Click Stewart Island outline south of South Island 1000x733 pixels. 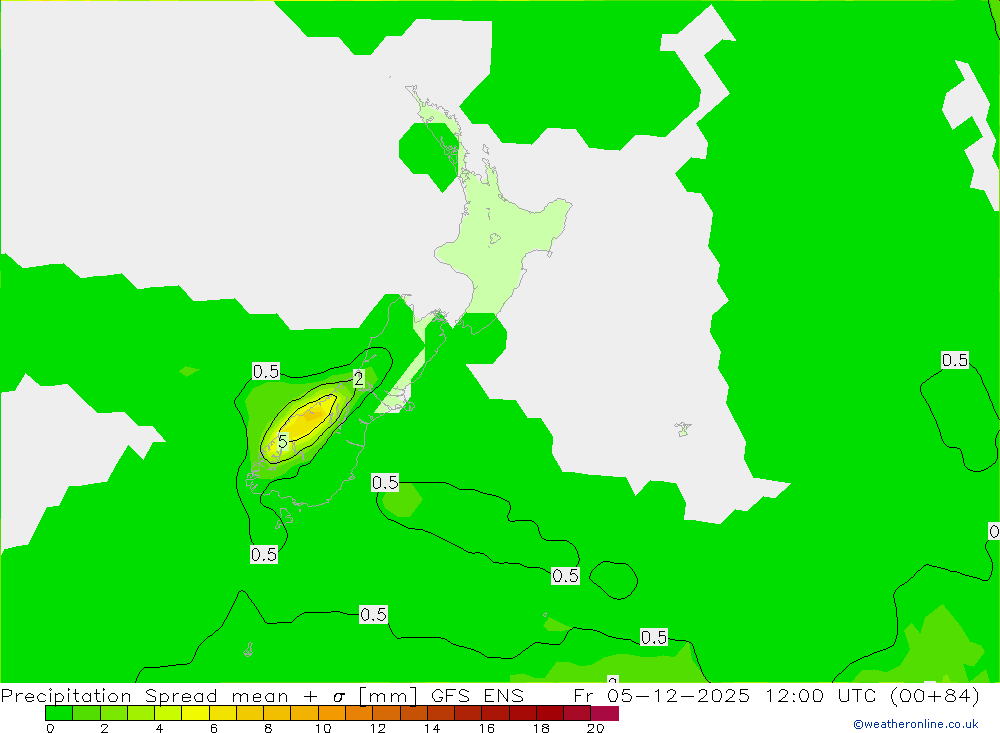[284, 517]
